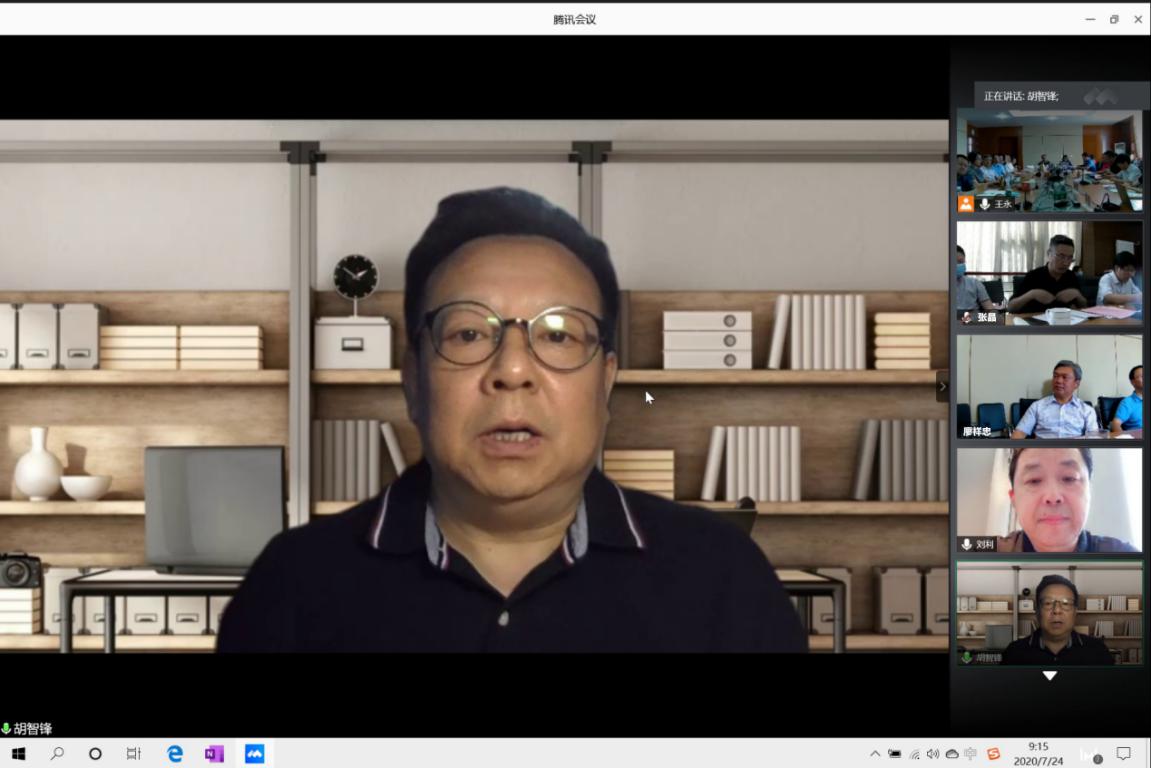The height and width of the screenshot is (768, 1151).
Task: Click the orange host icon on 王永's tile
Action: tap(966, 204)
